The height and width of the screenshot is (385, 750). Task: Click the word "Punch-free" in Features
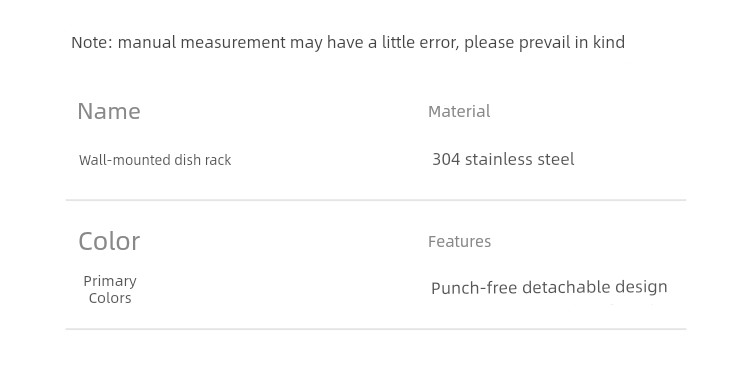tap(474, 288)
